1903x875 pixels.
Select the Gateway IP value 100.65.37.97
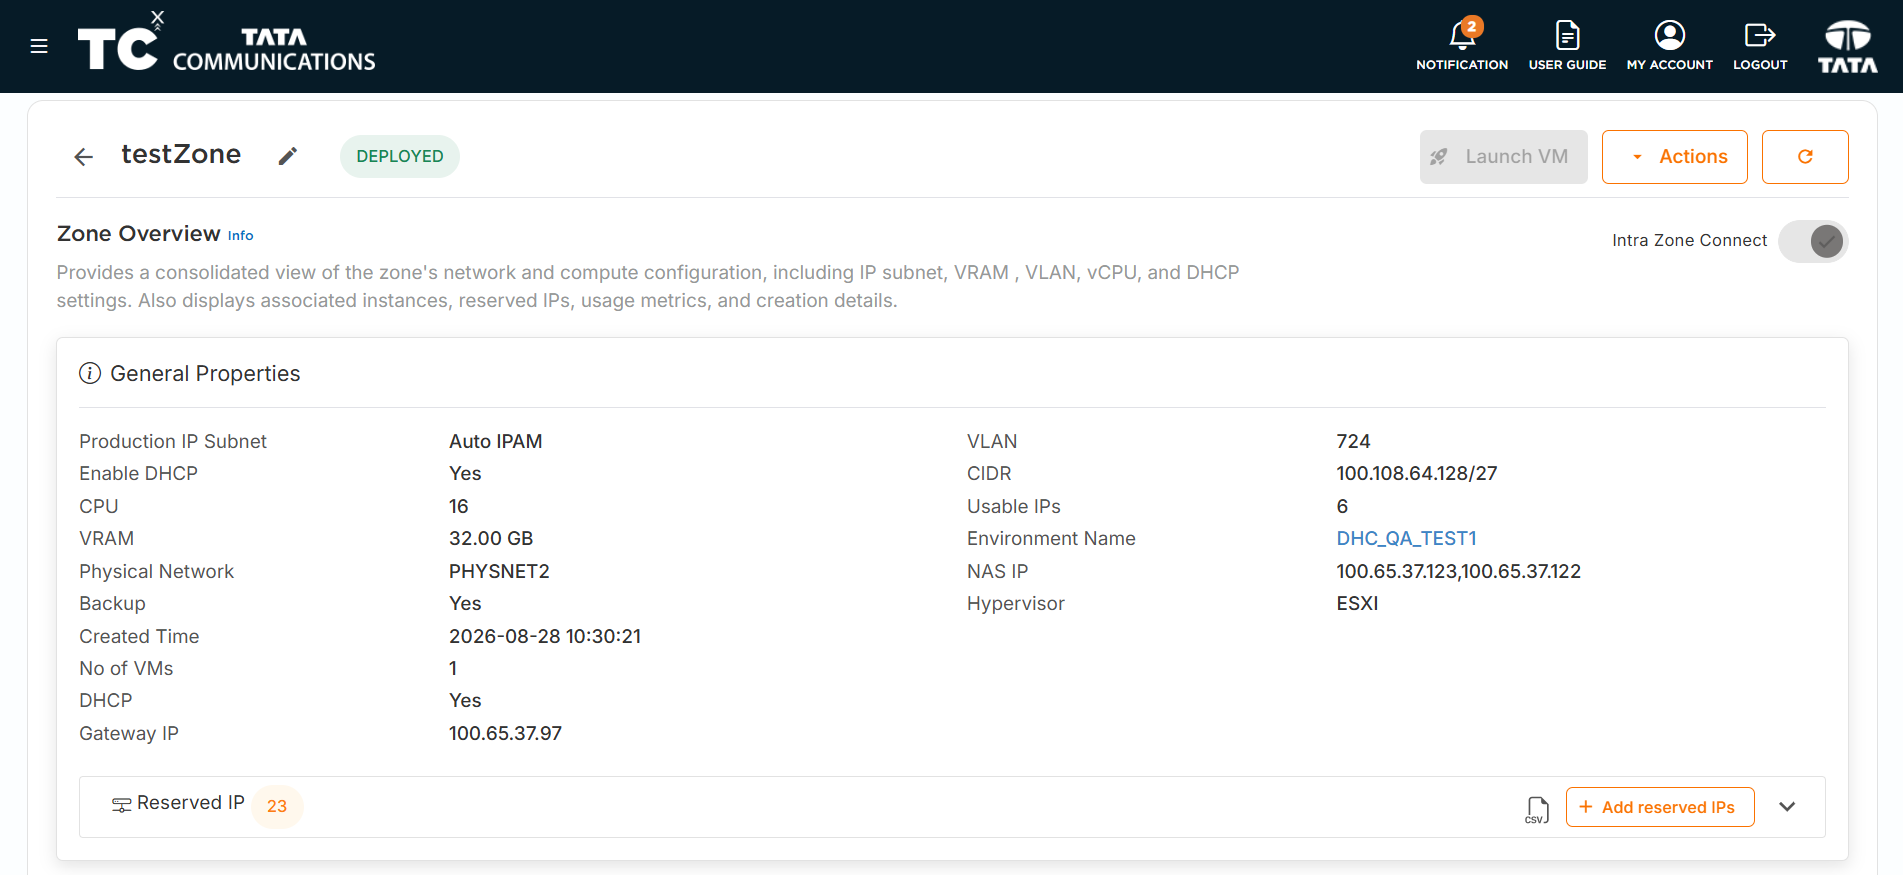coord(505,734)
